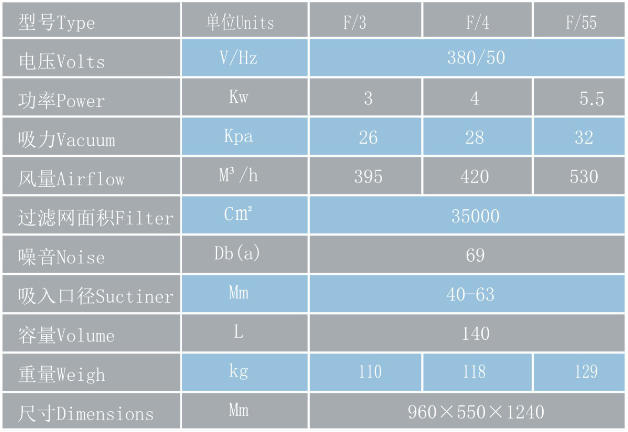Click the 395 airflow value cell

click(x=368, y=177)
